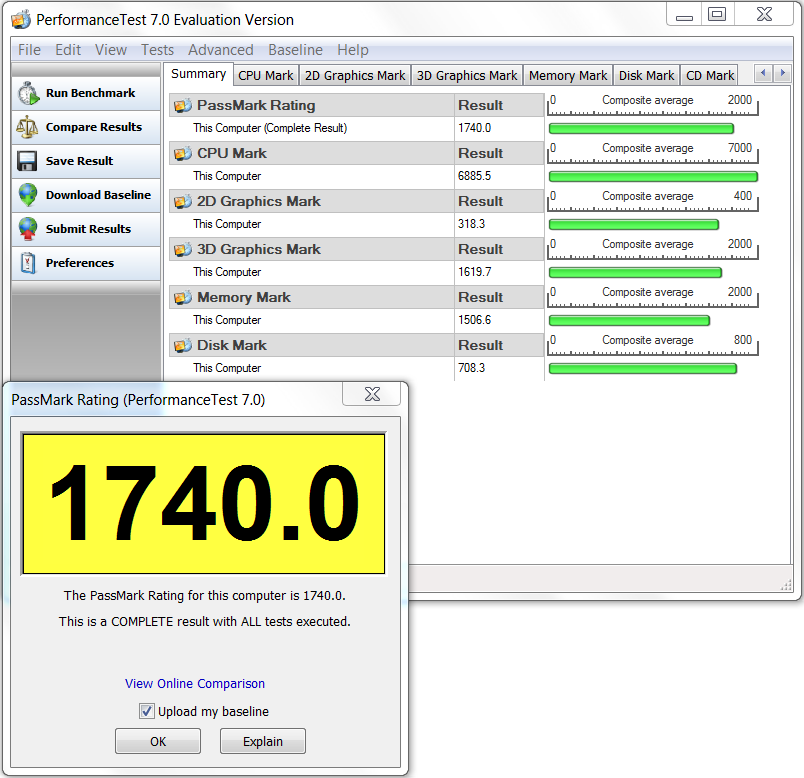Click the Download Baseline button label

98,195
